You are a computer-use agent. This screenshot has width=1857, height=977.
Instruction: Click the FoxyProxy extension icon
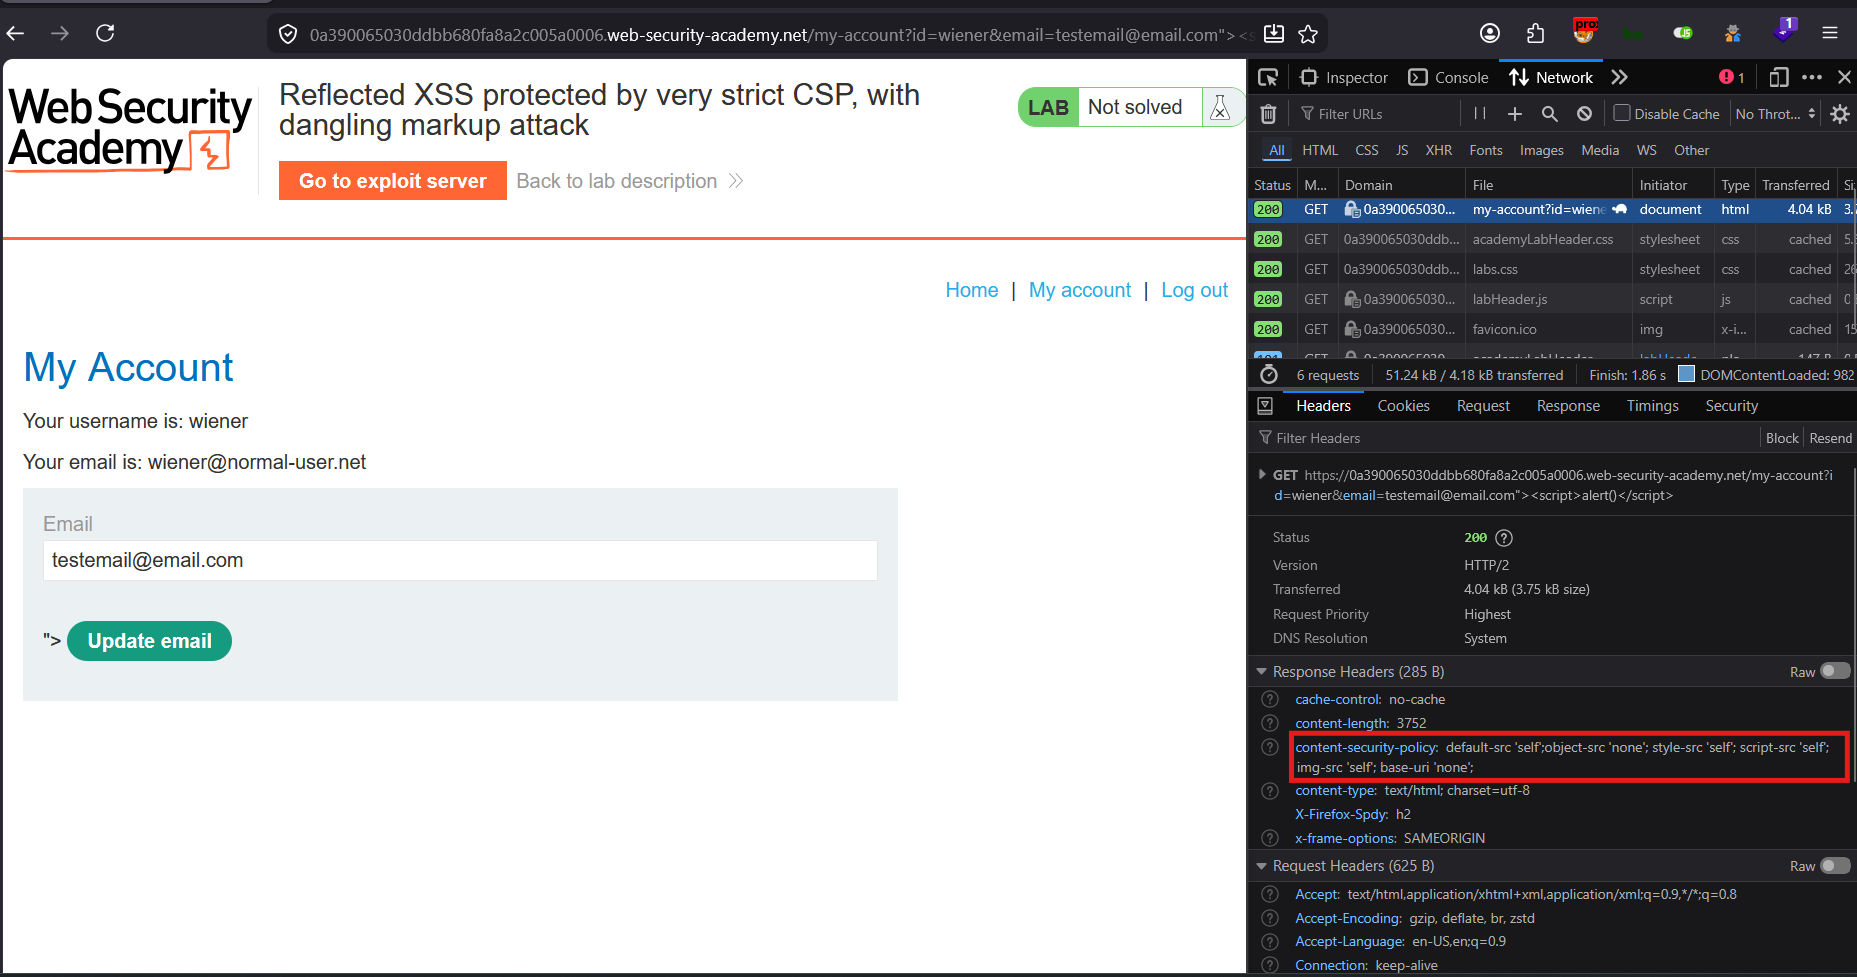click(x=1584, y=31)
